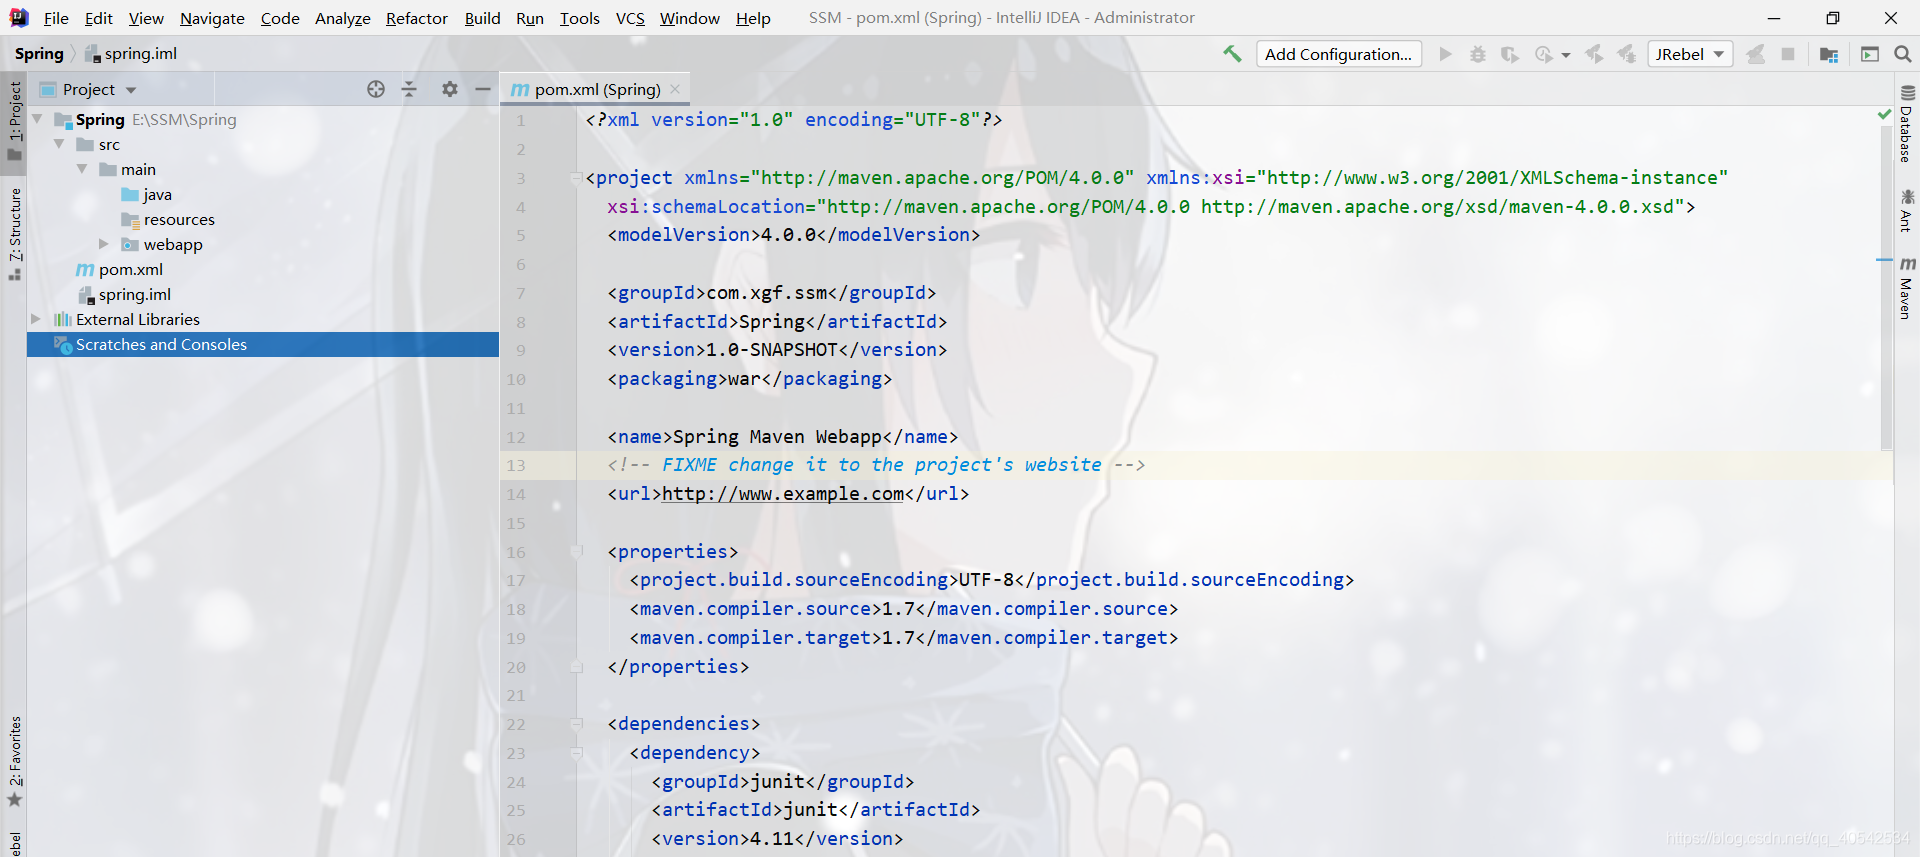
Task: Click Collapse All icon in Project panel
Action: 409,89
